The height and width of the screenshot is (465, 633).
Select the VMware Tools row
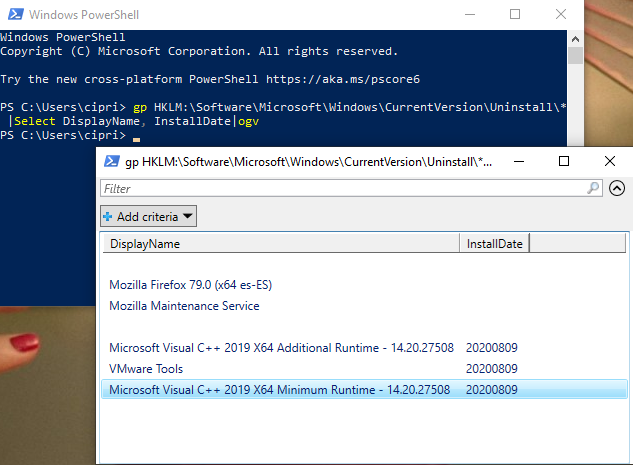pyautogui.click(x=365, y=369)
